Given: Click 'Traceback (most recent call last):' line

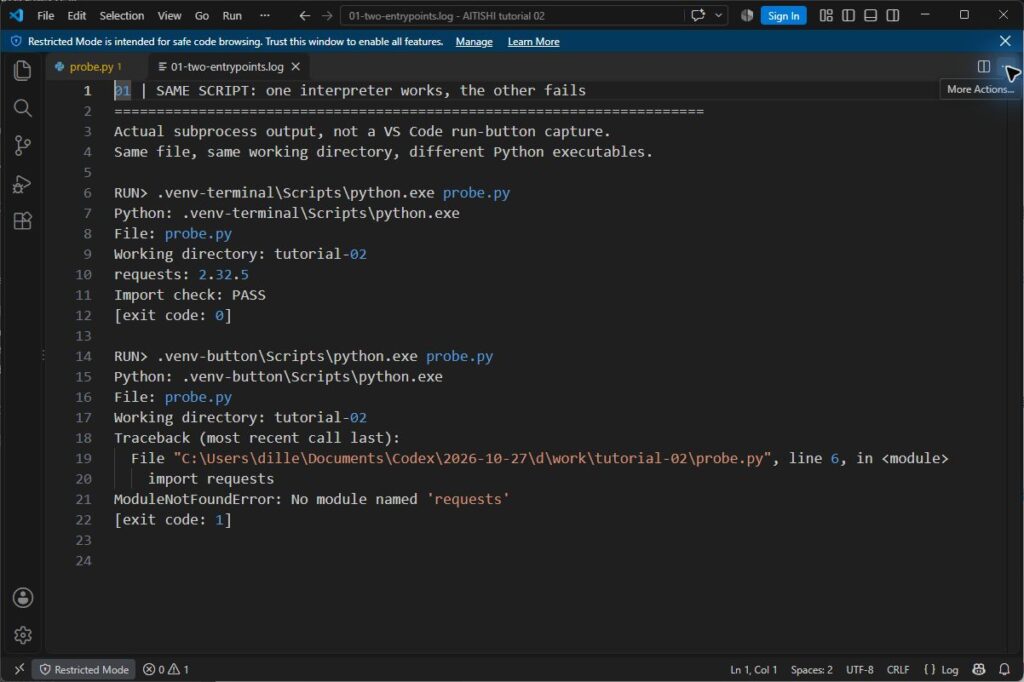Looking at the screenshot, I should (x=257, y=438).
